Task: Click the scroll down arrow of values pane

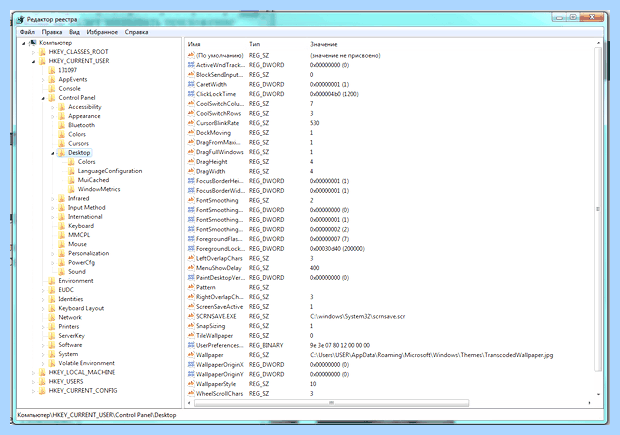Action: (x=598, y=394)
